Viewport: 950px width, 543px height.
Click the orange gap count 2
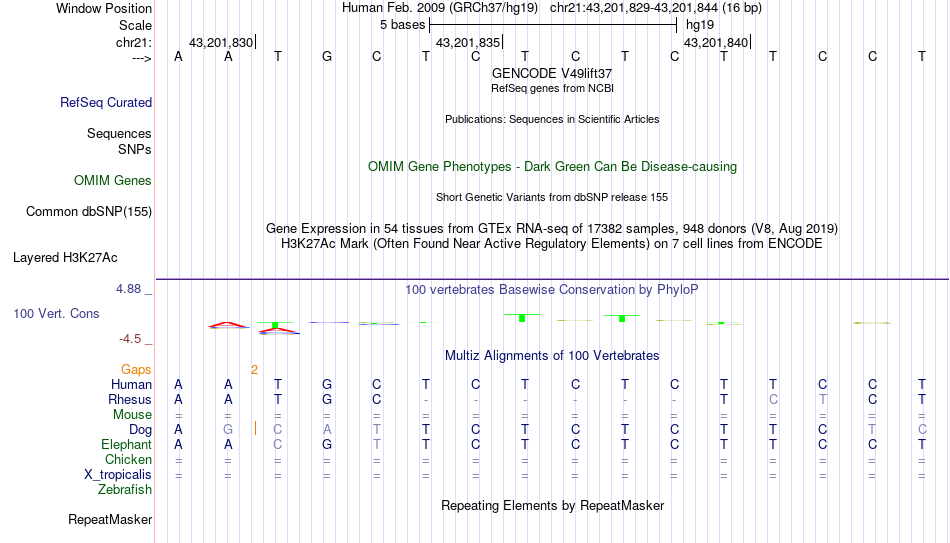point(254,370)
